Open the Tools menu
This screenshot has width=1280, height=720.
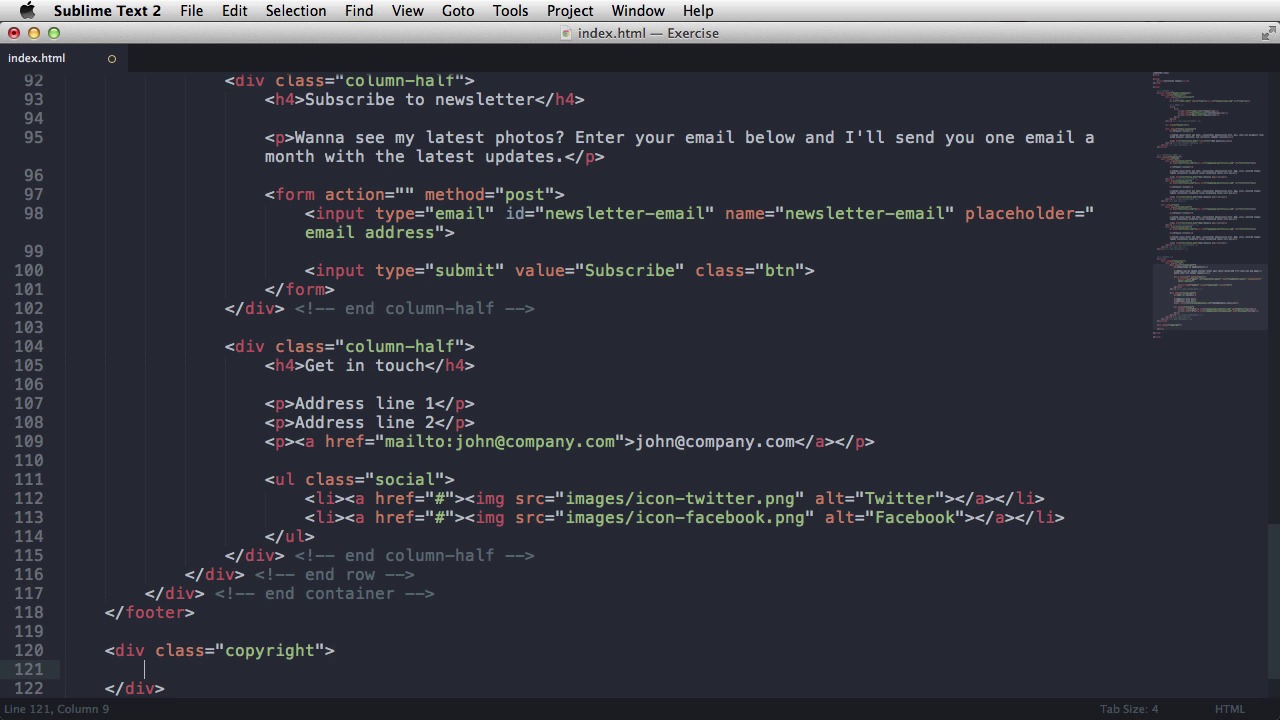[x=510, y=11]
